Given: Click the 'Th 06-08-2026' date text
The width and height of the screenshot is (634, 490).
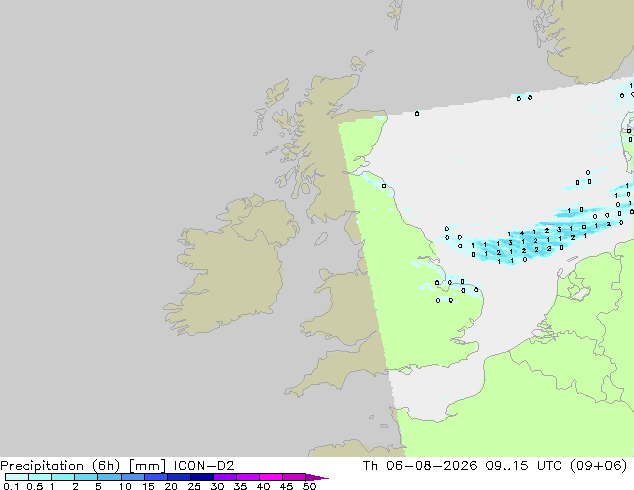Looking at the screenshot, I should tap(420, 466).
